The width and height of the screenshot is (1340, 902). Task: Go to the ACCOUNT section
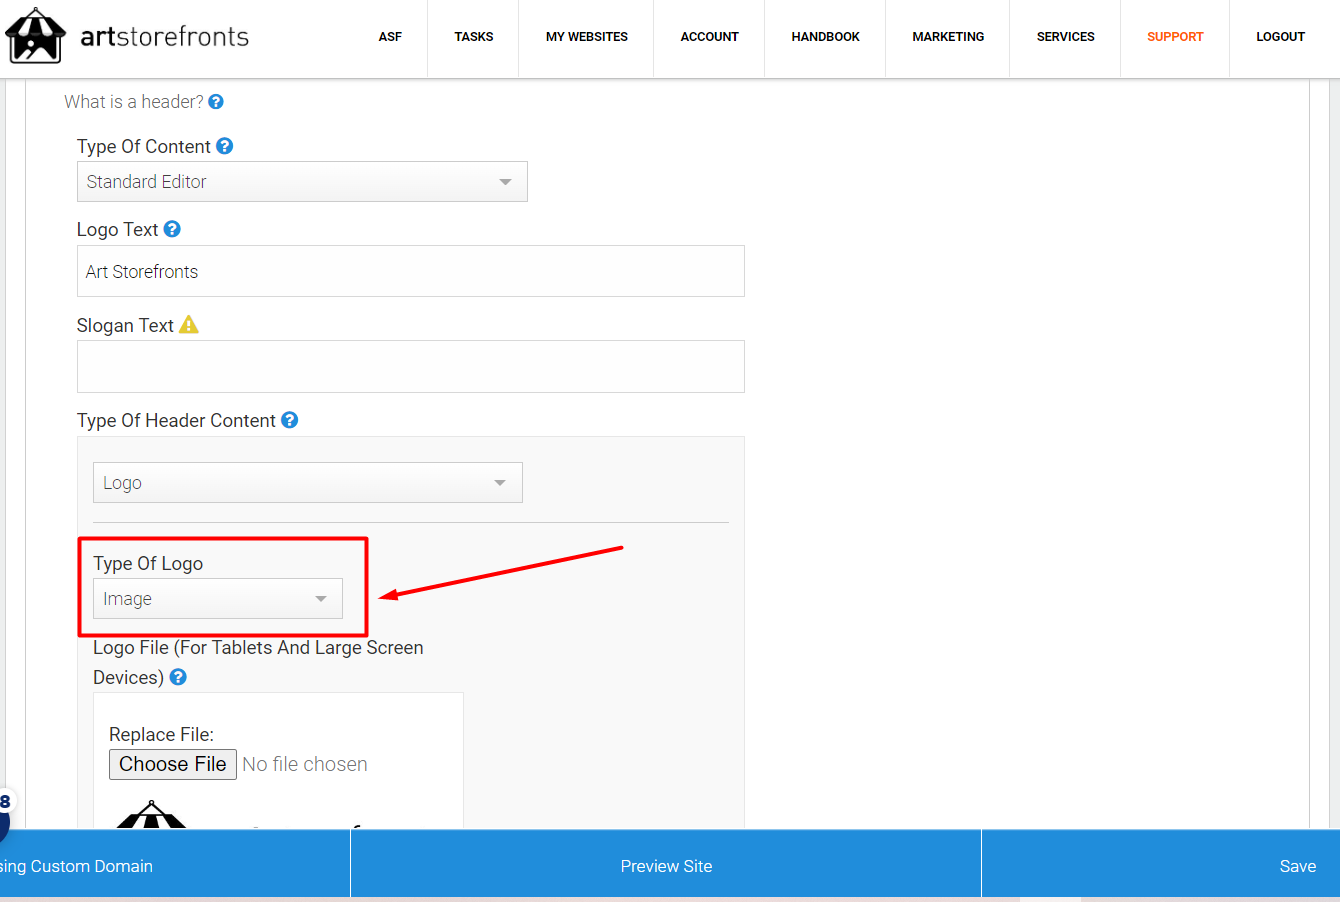(x=709, y=37)
